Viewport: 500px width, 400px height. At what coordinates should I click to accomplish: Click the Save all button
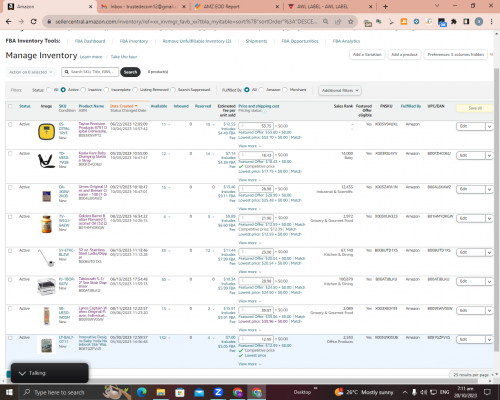coord(475,108)
